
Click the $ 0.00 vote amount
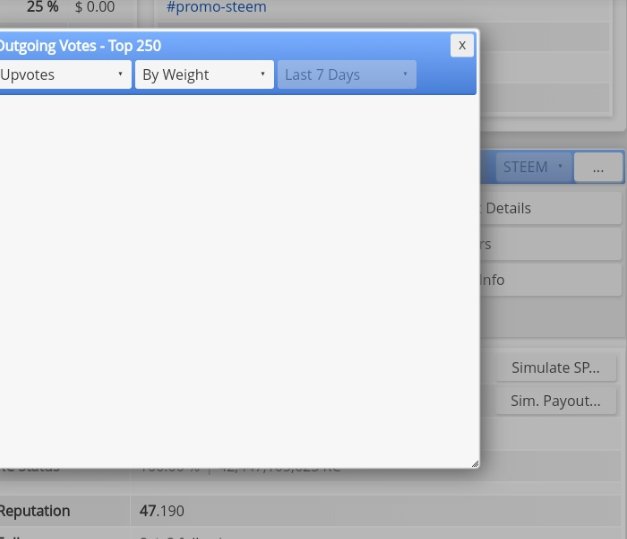(x=95, y=7)
